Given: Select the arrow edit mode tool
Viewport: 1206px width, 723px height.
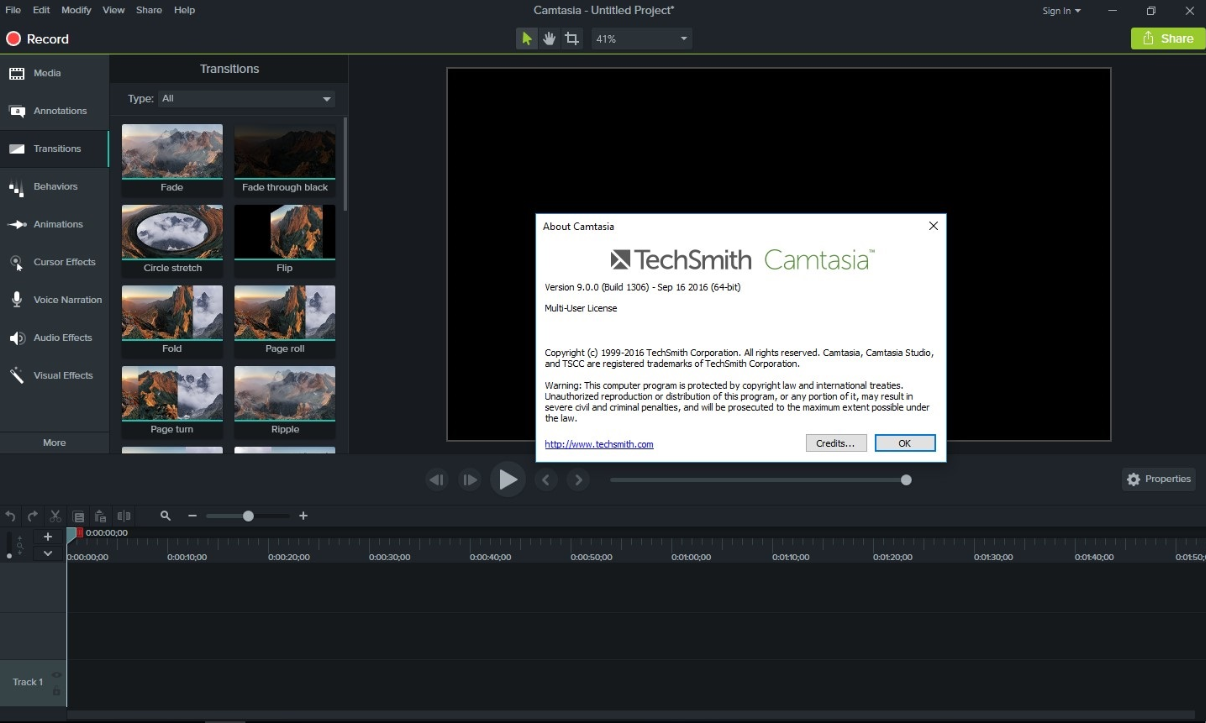Looking at the screenshot, I should click(526, 39).
